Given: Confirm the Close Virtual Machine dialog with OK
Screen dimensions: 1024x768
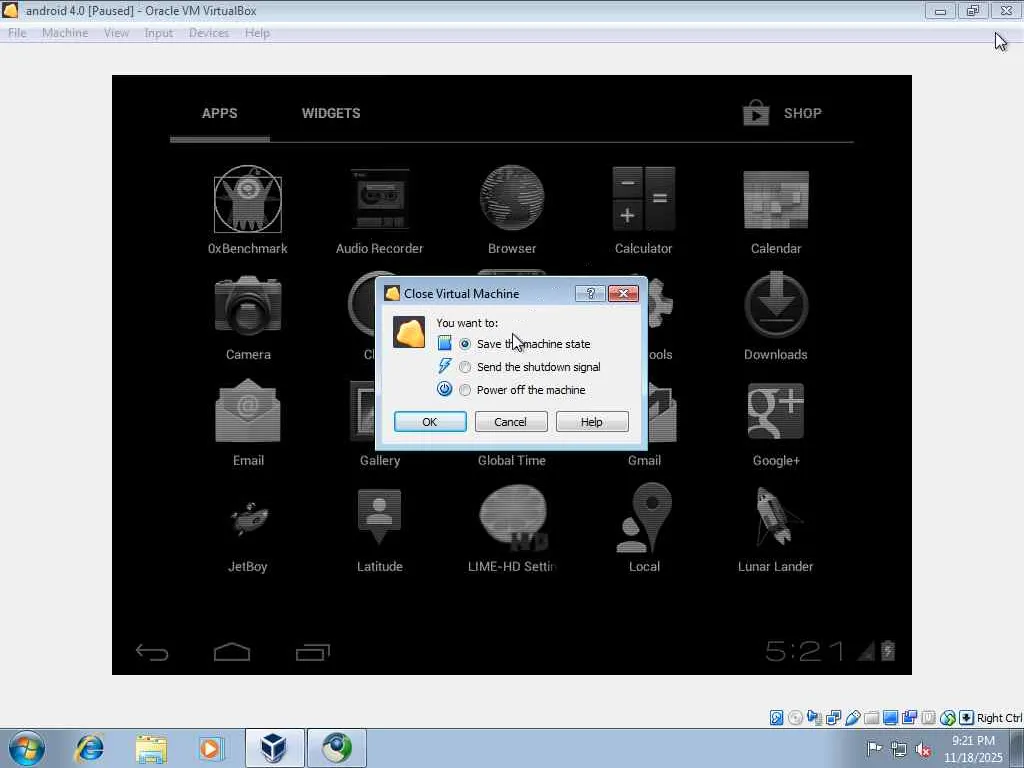Looking at the screenshot, I should coord(430,422).
